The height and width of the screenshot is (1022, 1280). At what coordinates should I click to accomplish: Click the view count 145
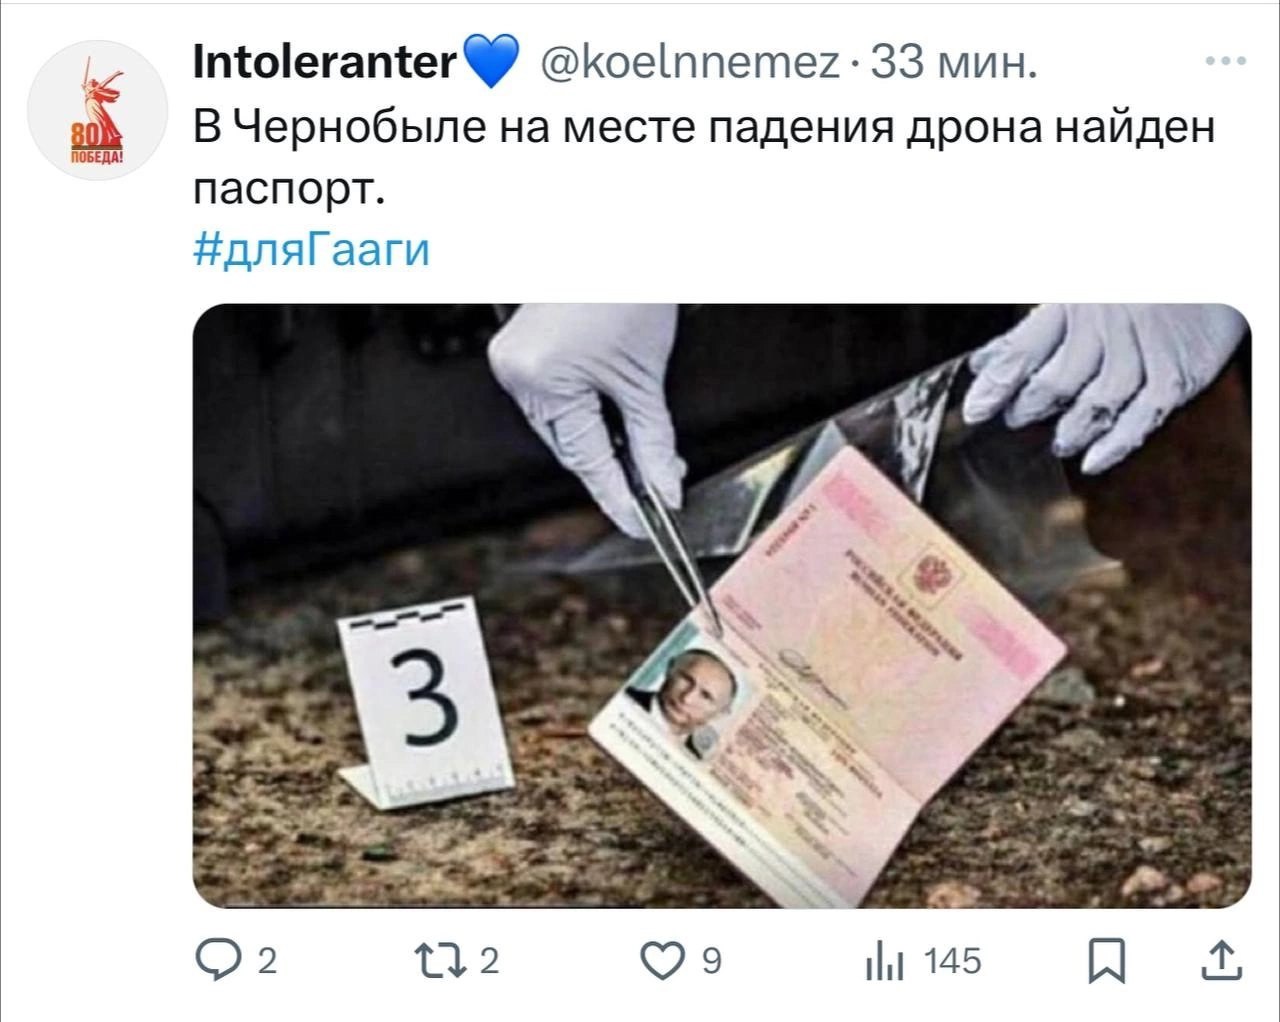point(953,962)
